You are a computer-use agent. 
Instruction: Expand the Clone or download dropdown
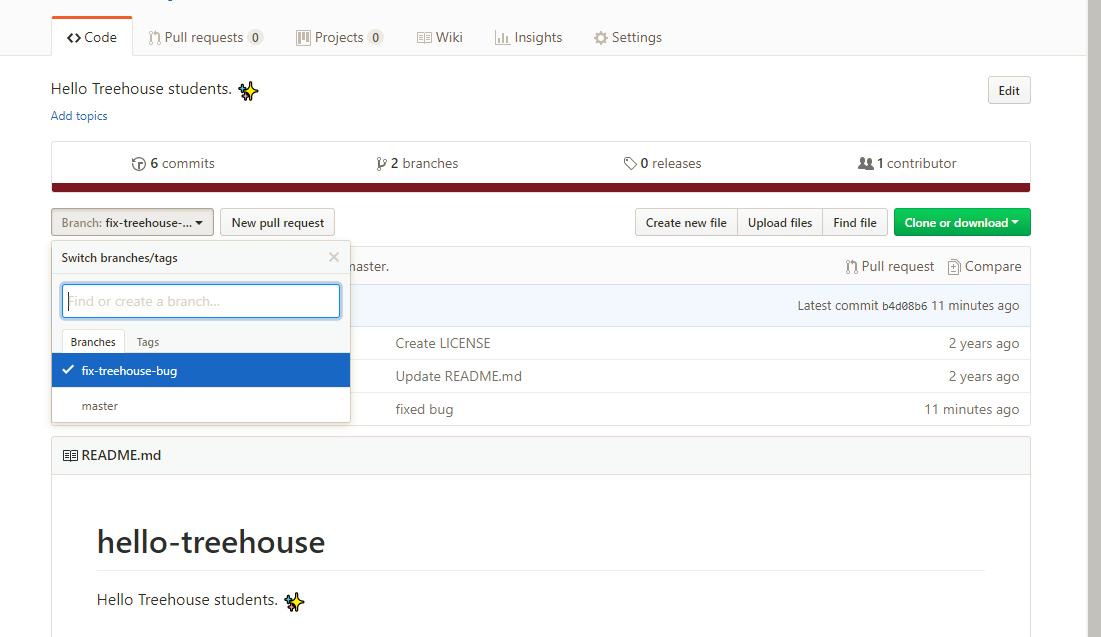[962, 223]
